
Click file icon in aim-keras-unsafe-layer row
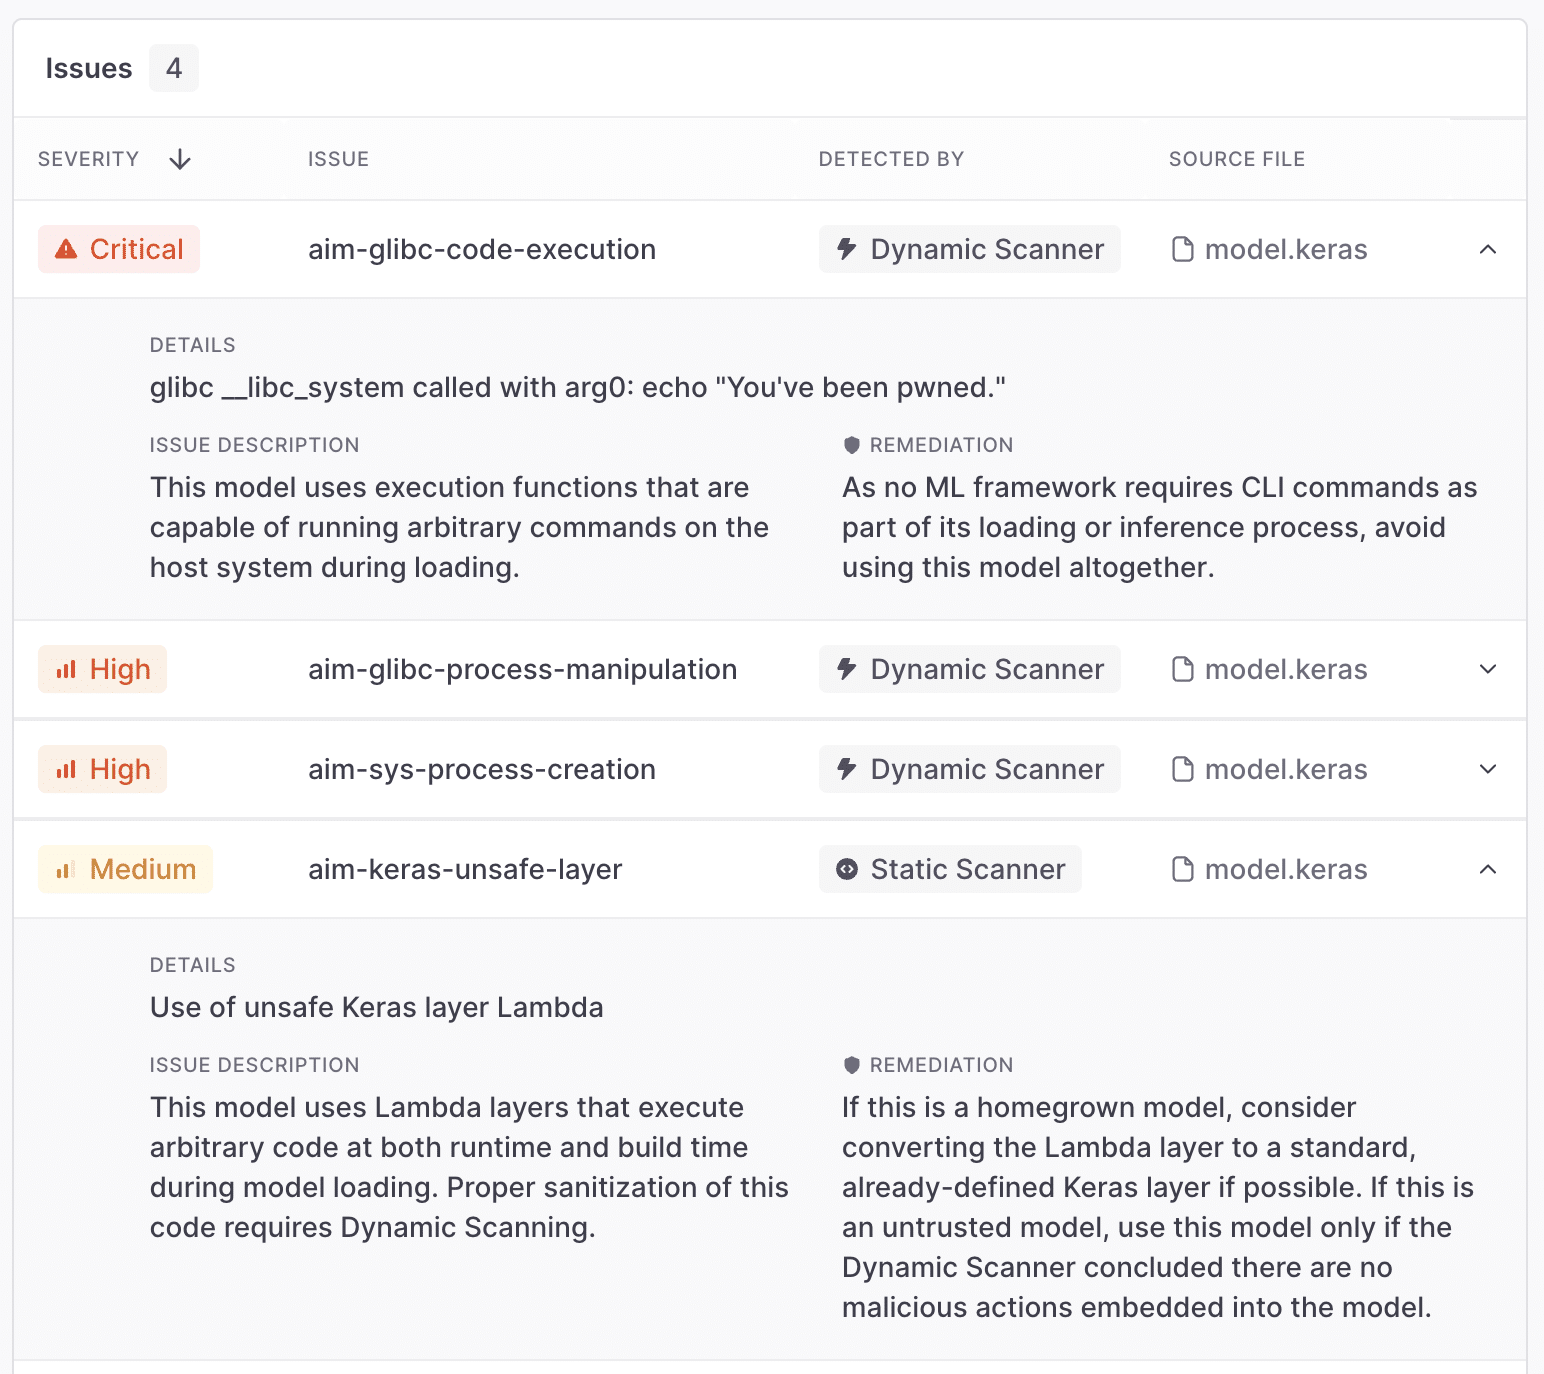tap(1182, 870)
